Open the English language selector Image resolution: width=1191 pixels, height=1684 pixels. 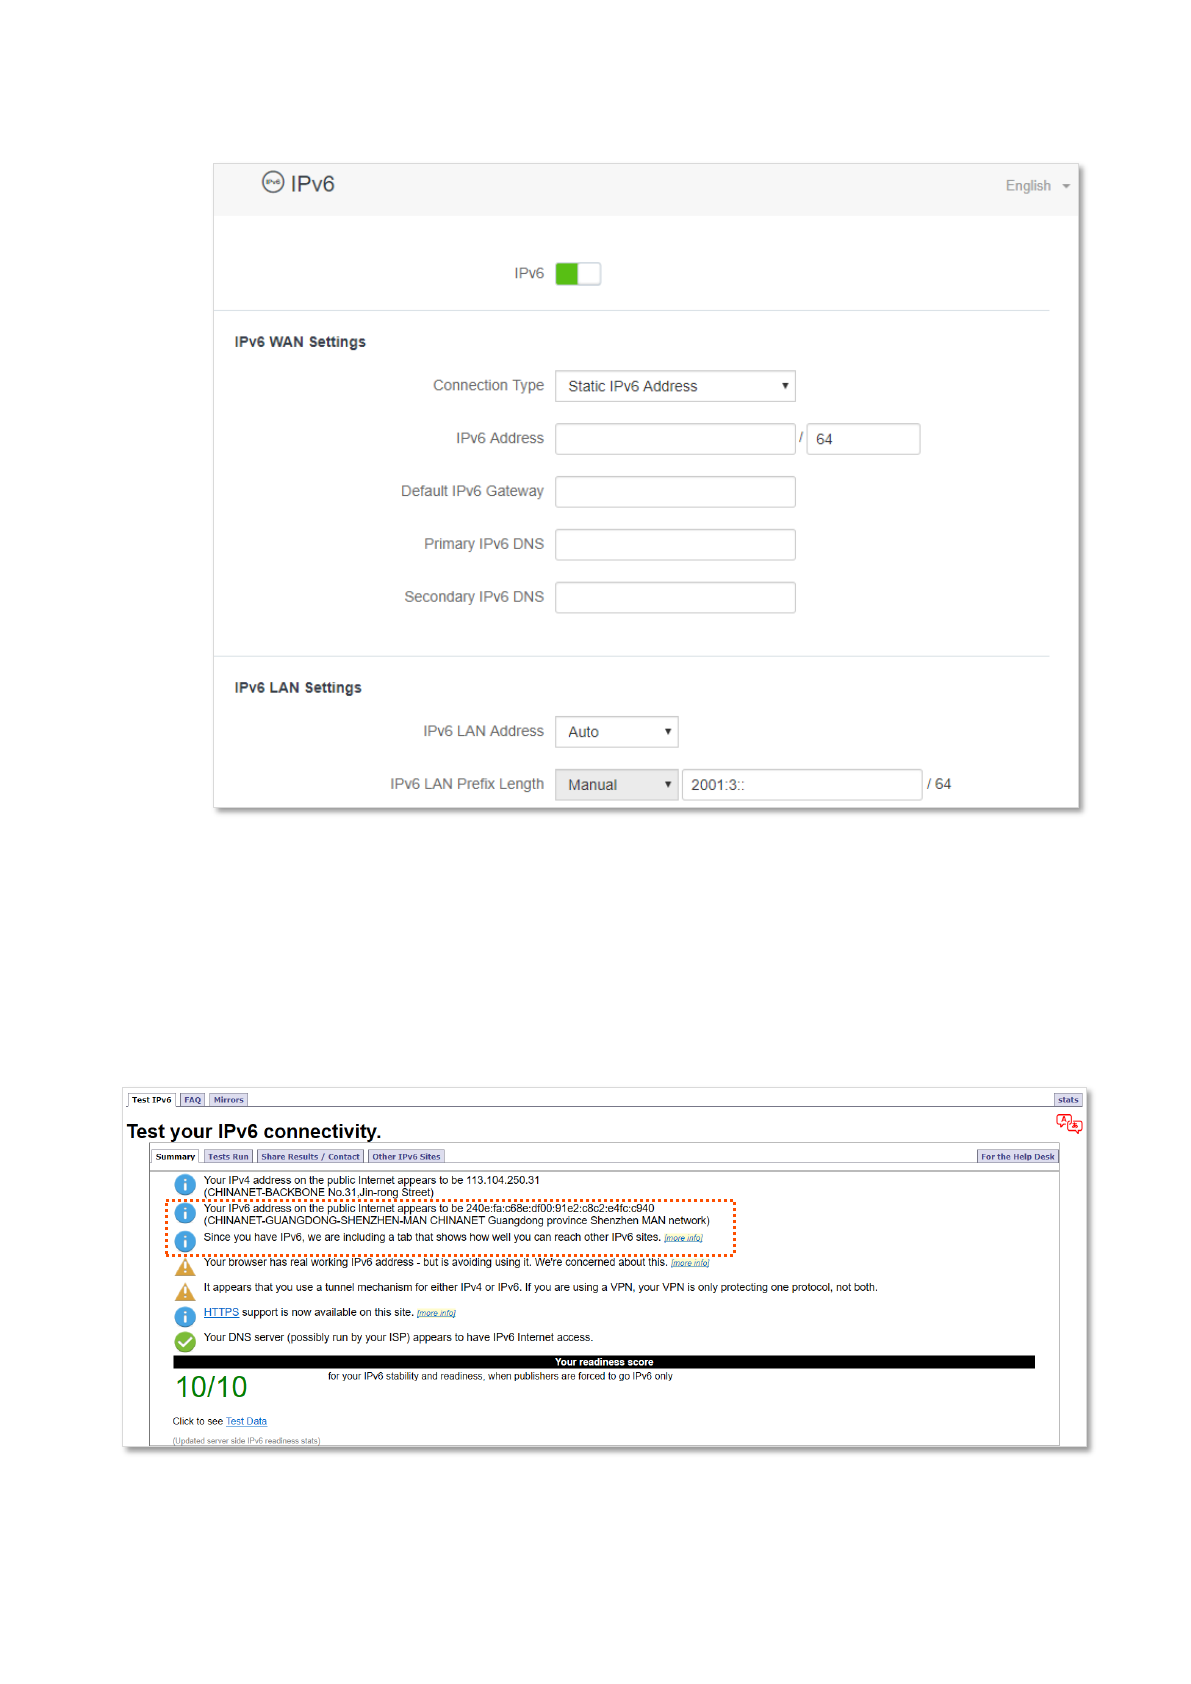point(1036,186)
